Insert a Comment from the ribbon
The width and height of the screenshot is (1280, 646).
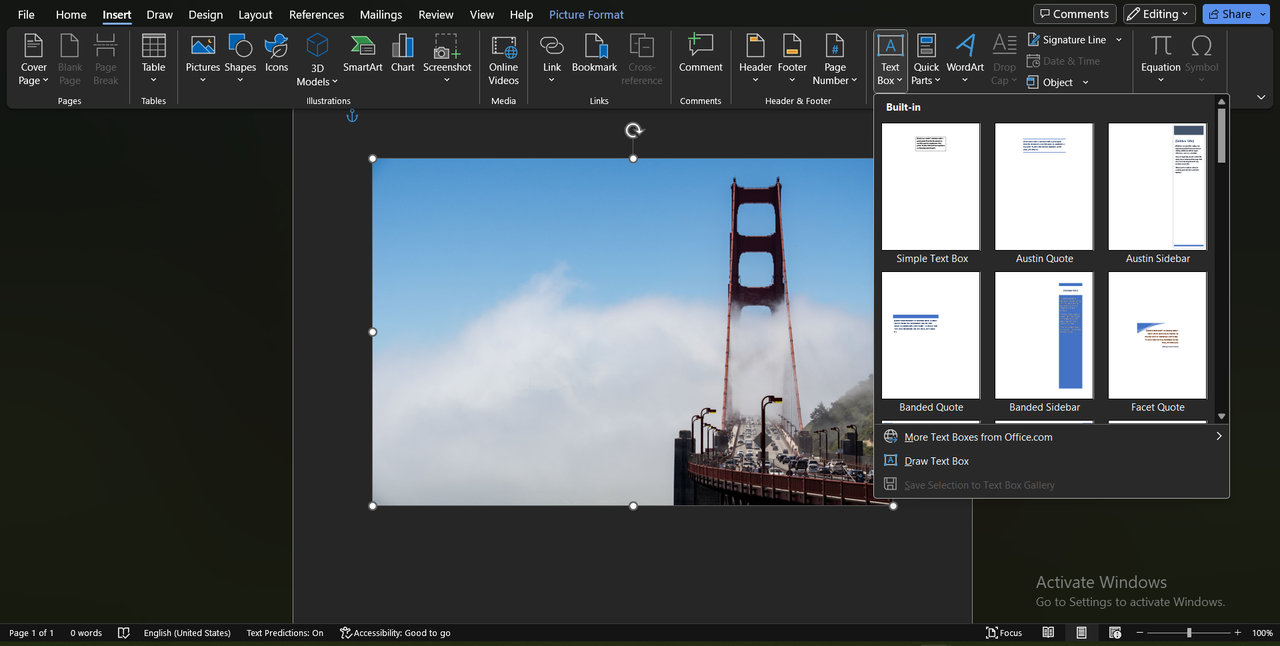(701, 54)
